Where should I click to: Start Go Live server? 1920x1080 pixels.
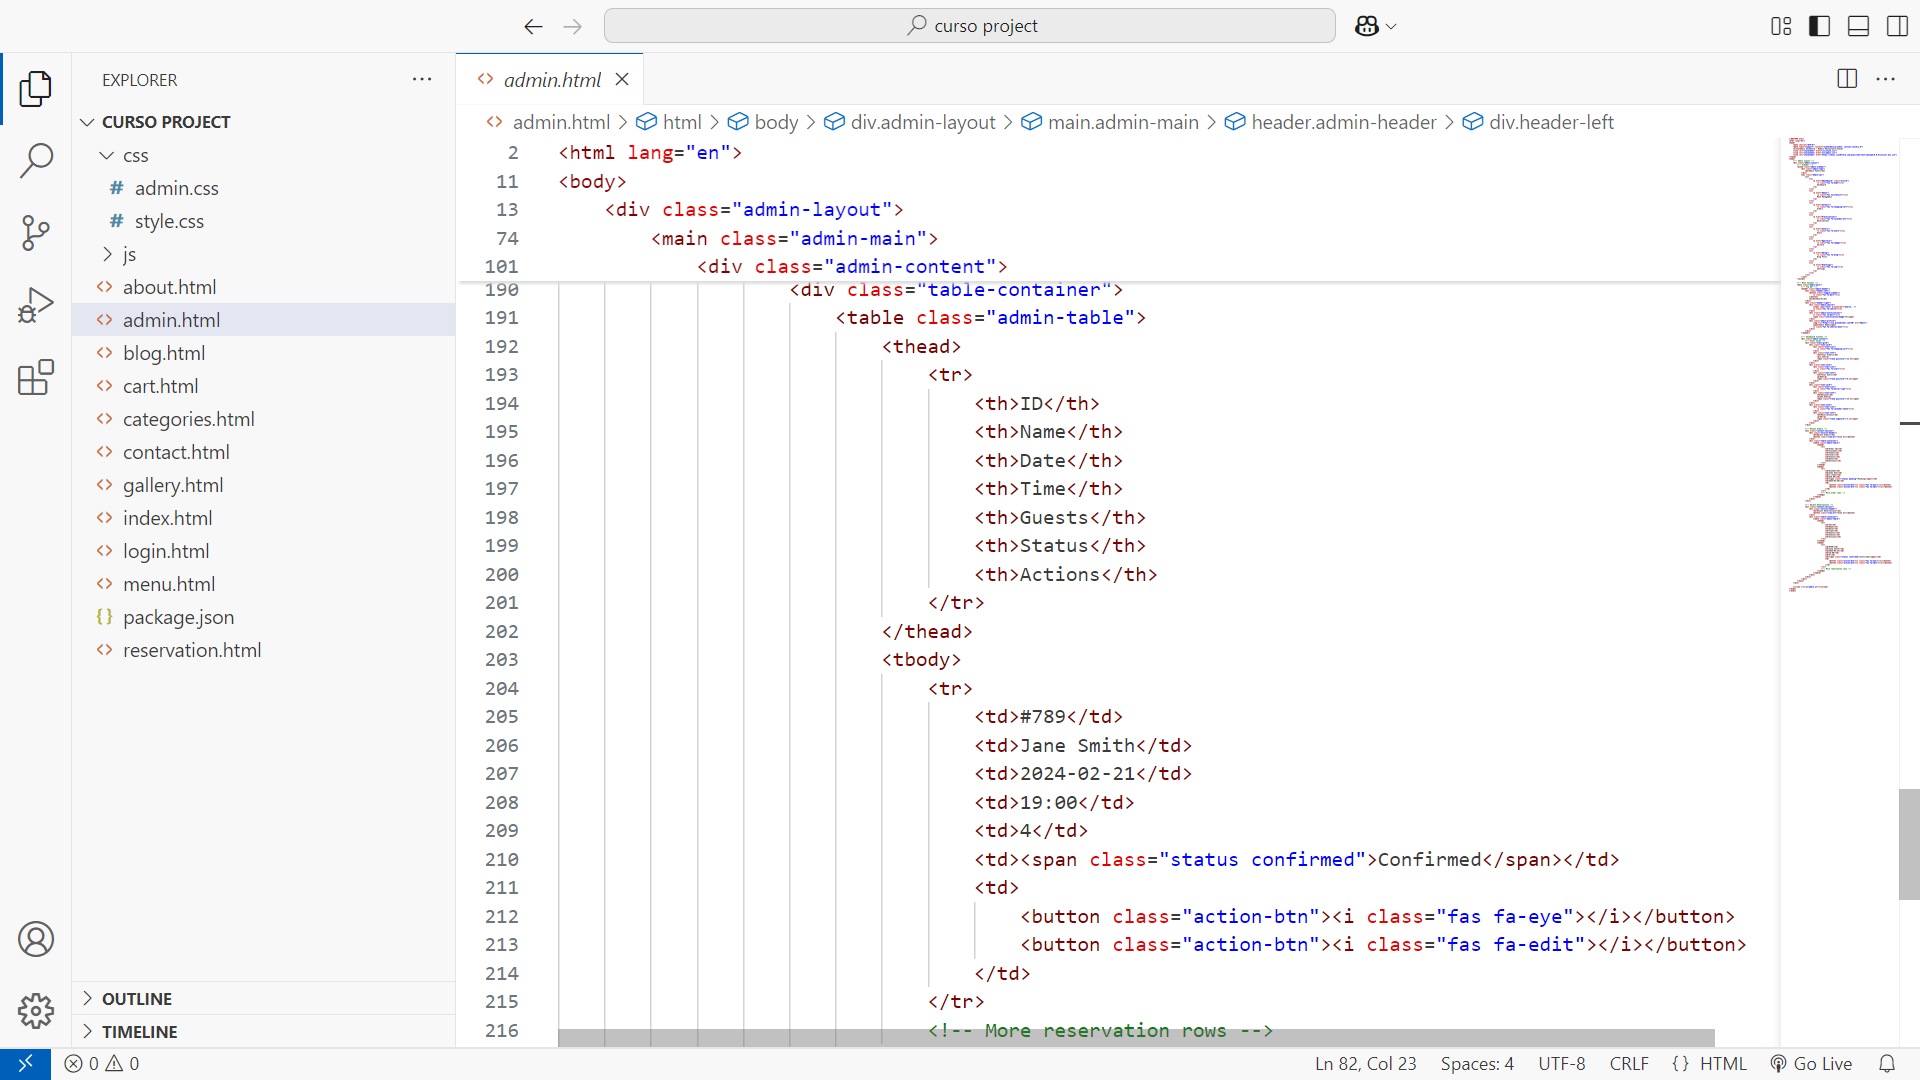(1811, 1064)
